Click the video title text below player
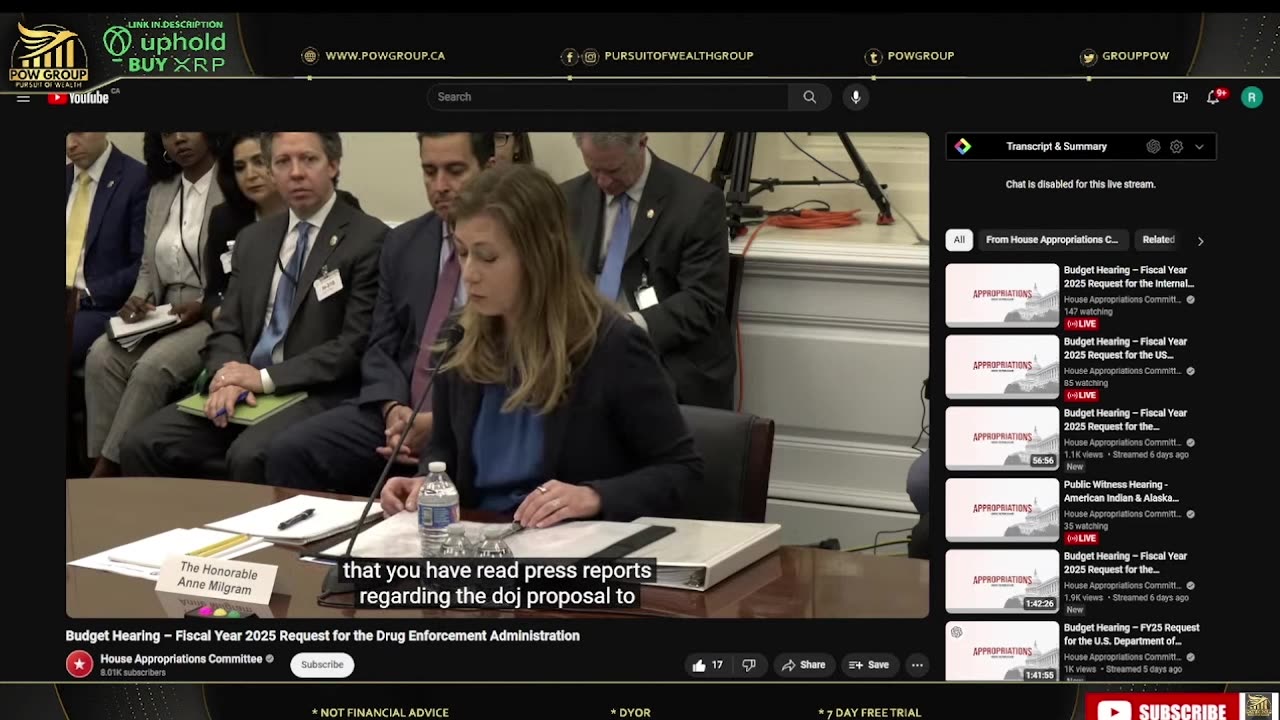 coord(323,636)
